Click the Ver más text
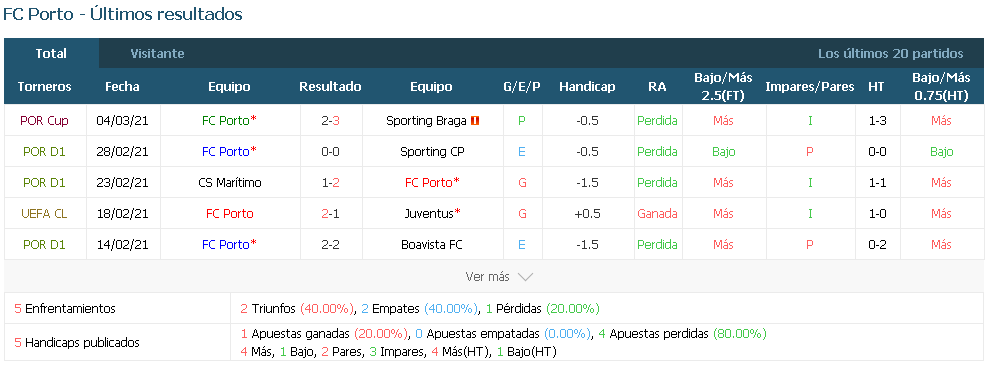Viewport: 995px width, 365px height. point(487,277)
